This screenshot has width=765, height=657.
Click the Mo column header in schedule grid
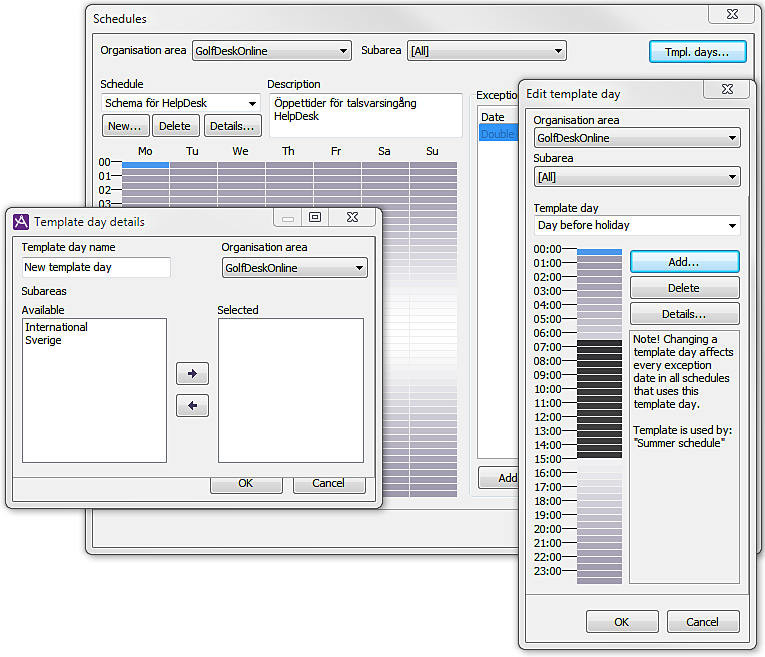tap(145, 151)
